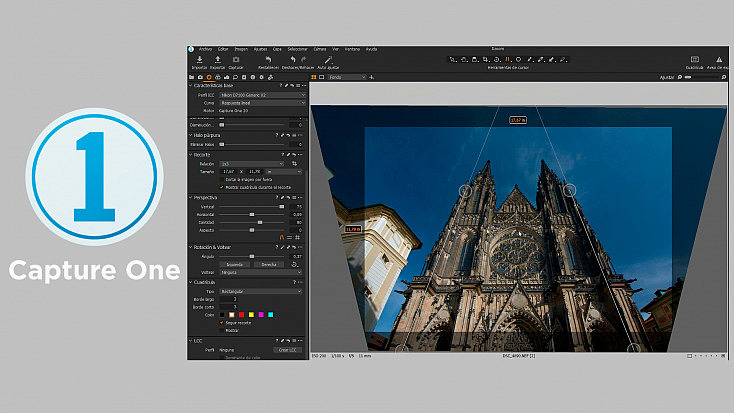Open the Perfil ICC dropdown
The height and width of the screenshot is (413, 734).
[x=263, y=95]
